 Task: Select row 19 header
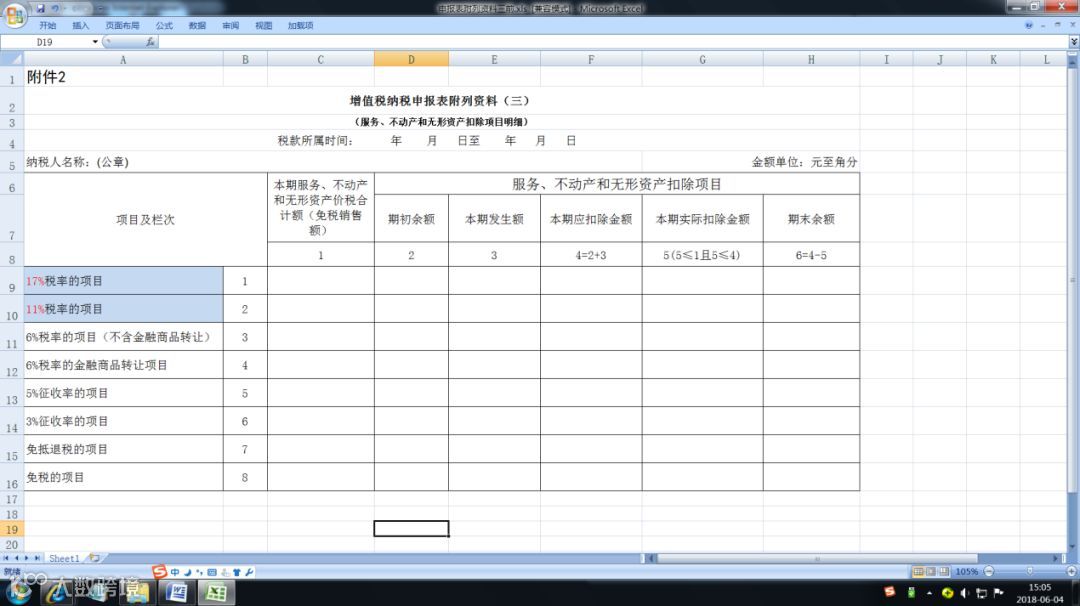click(12, 530)
